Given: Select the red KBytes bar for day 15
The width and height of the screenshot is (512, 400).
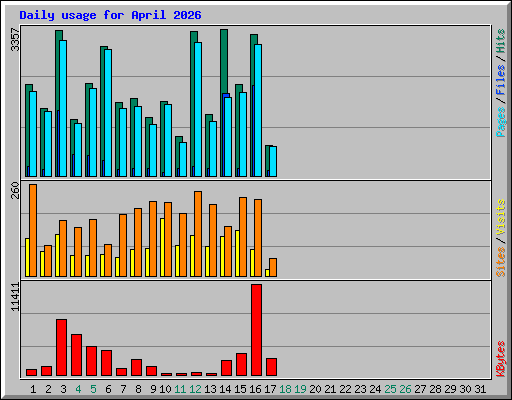Looking at the screenshot, I should (241, 365).
